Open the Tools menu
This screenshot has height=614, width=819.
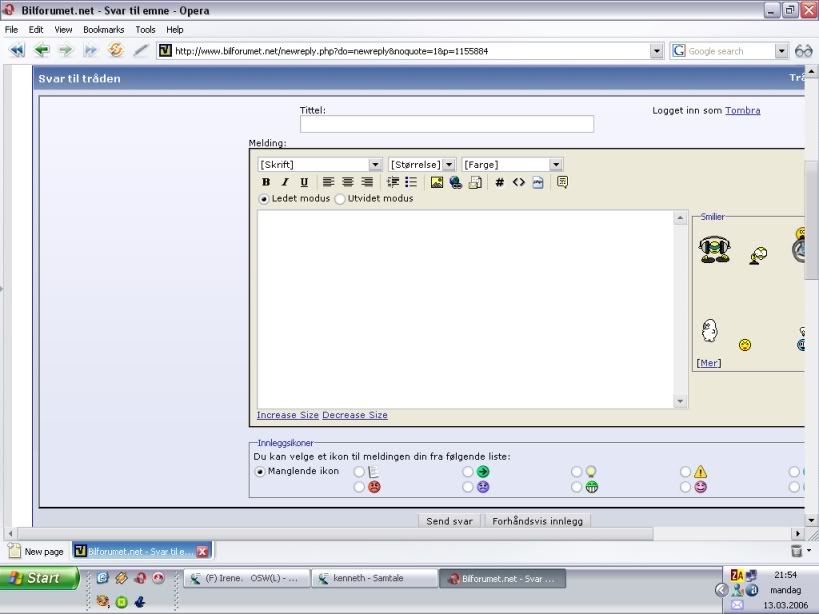click(145, 30)
